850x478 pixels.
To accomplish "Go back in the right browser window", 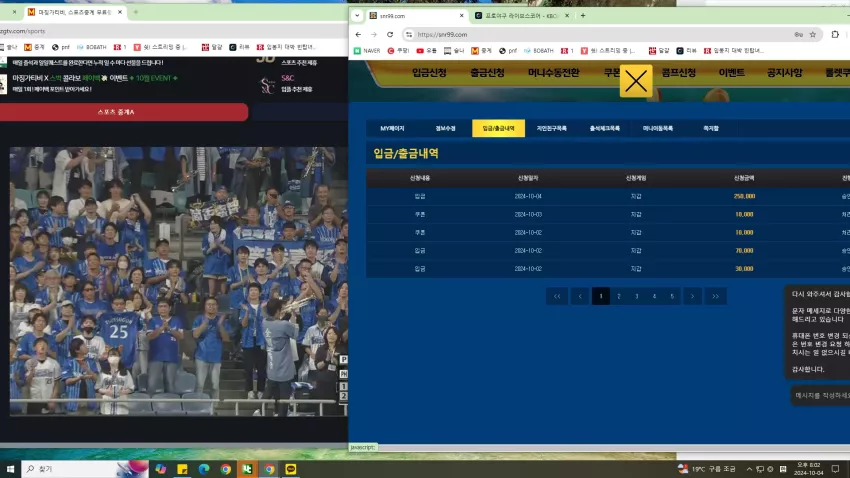I will click(x=358, y=34).
